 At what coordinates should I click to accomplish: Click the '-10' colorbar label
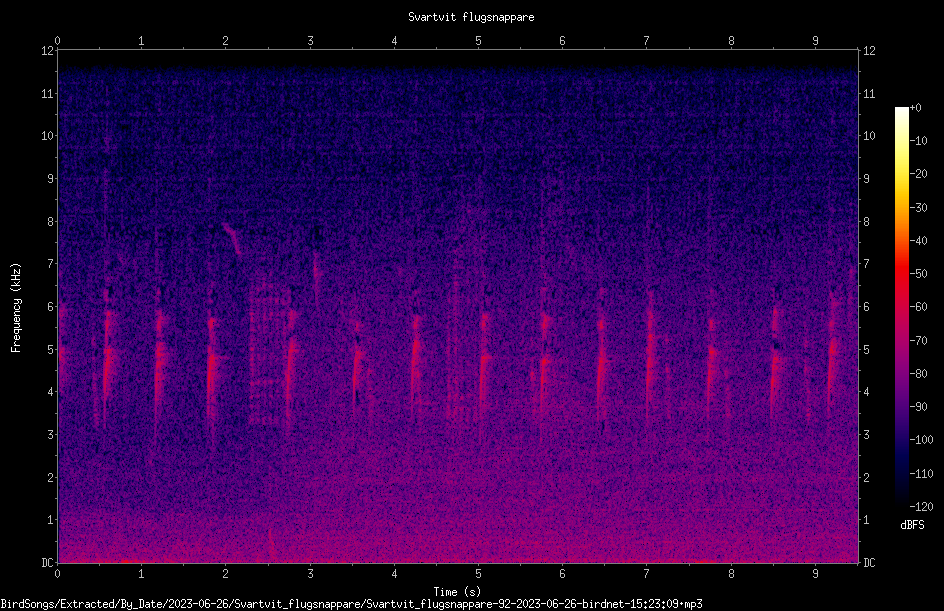coord(918,141)
